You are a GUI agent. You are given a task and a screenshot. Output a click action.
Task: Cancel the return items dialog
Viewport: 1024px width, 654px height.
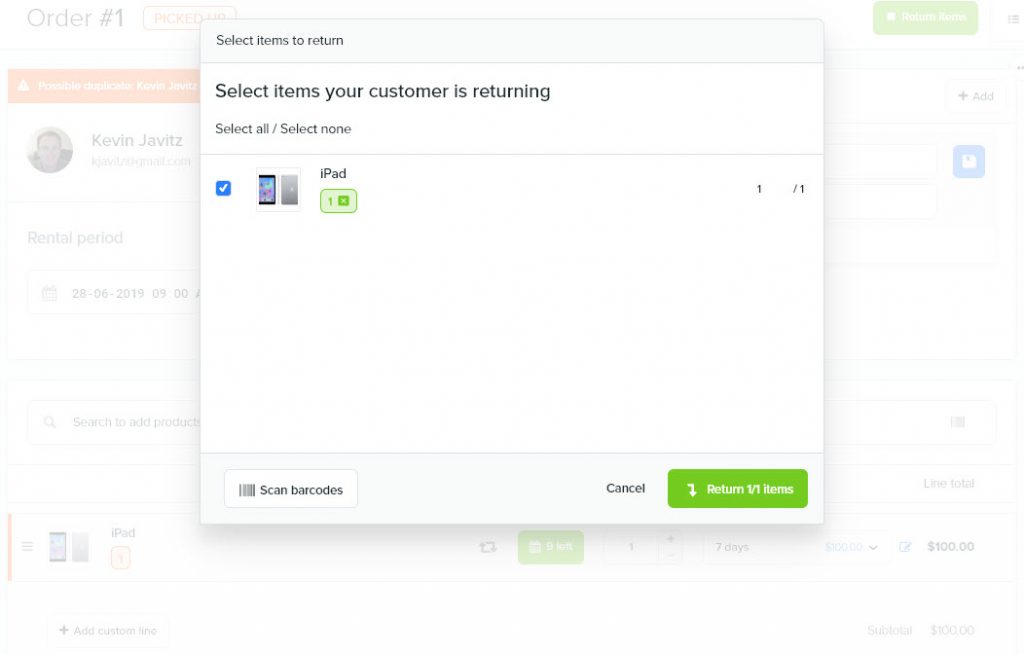click(x=625, y=488)
